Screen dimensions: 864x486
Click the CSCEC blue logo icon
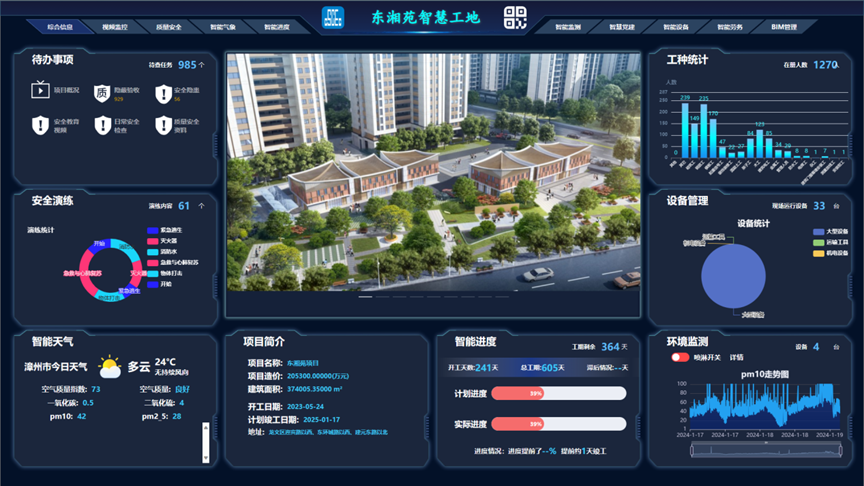click(333, 18)
